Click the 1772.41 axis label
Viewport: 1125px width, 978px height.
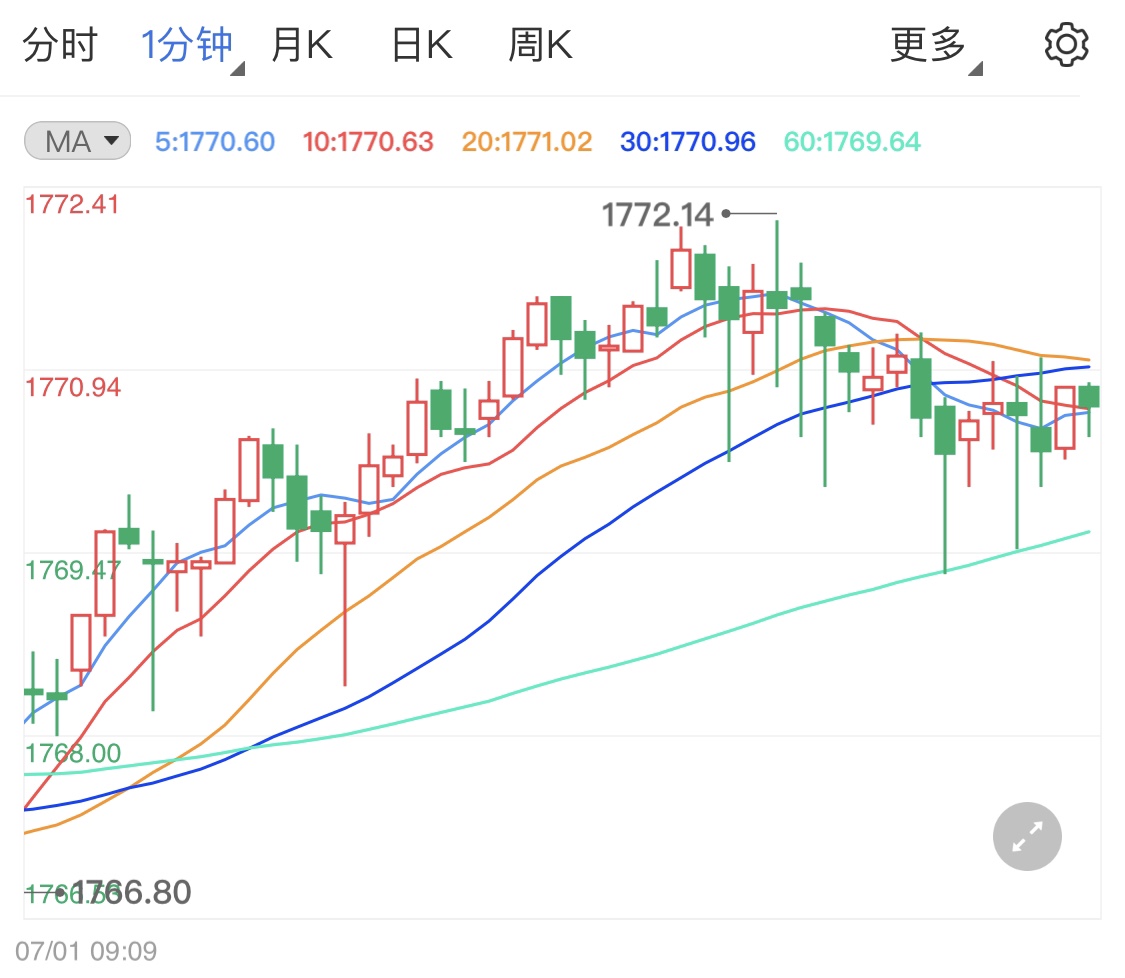click(72, 204)
